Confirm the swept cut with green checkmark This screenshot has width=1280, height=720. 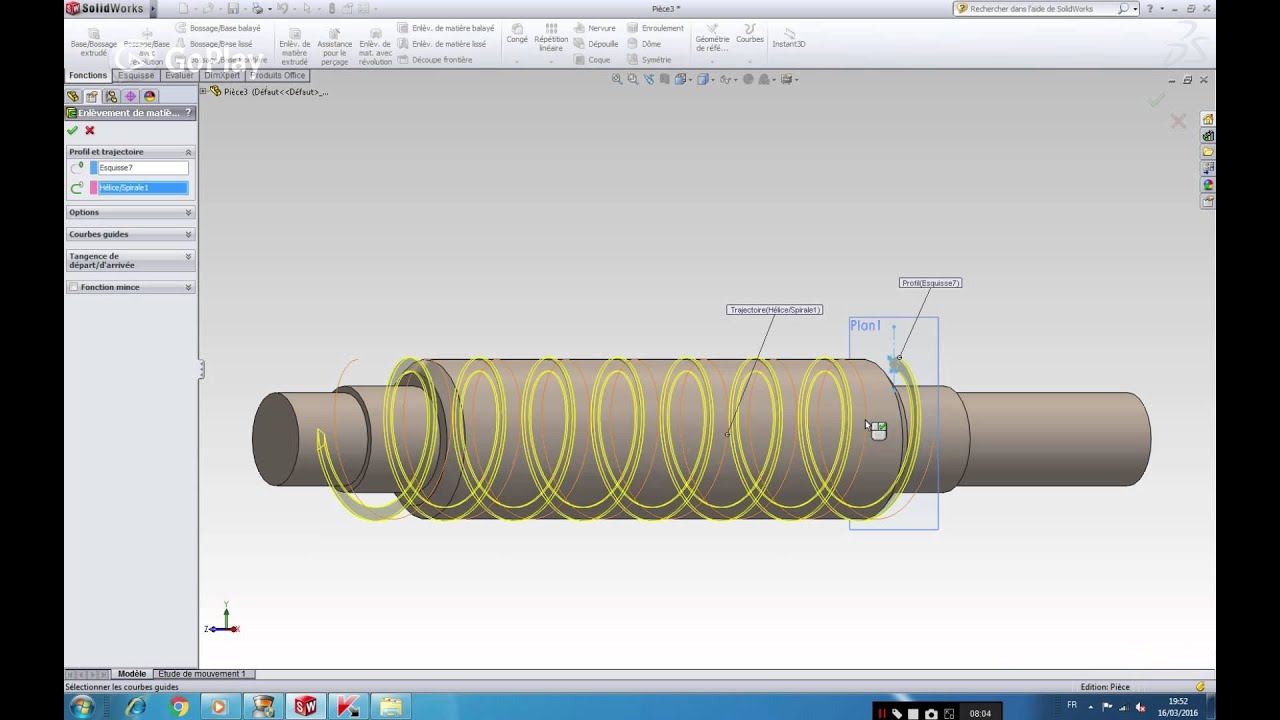[x=72, y=130]
